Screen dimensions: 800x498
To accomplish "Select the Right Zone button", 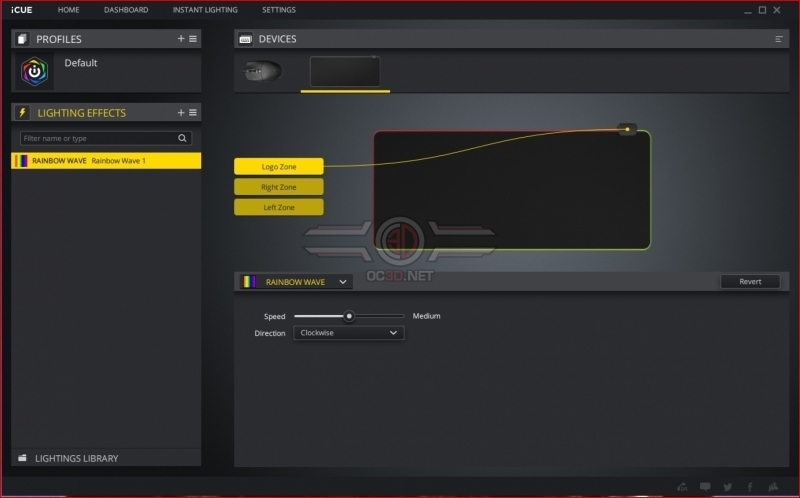I will 279,187.
